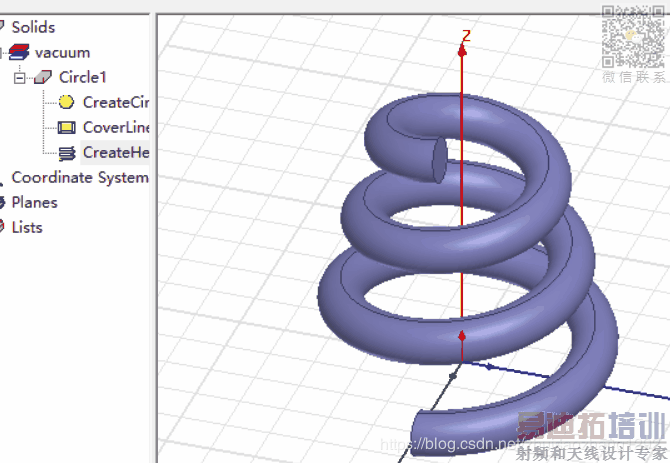Click the flat end face of helix top
The width and height of the screenshot is (670, 463).
coord(440,161)
